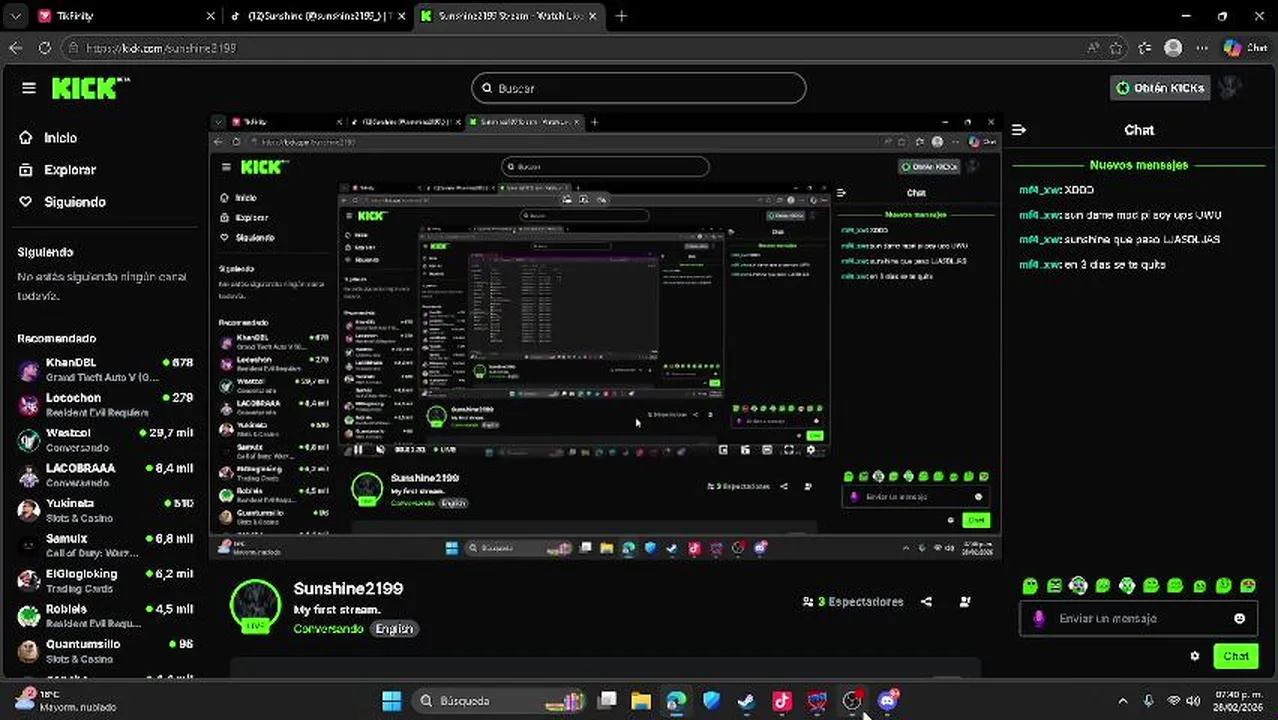This screenshot has height=720, width=1278.
Task: Click the Buscar search field
Action: tap(638, 88)
